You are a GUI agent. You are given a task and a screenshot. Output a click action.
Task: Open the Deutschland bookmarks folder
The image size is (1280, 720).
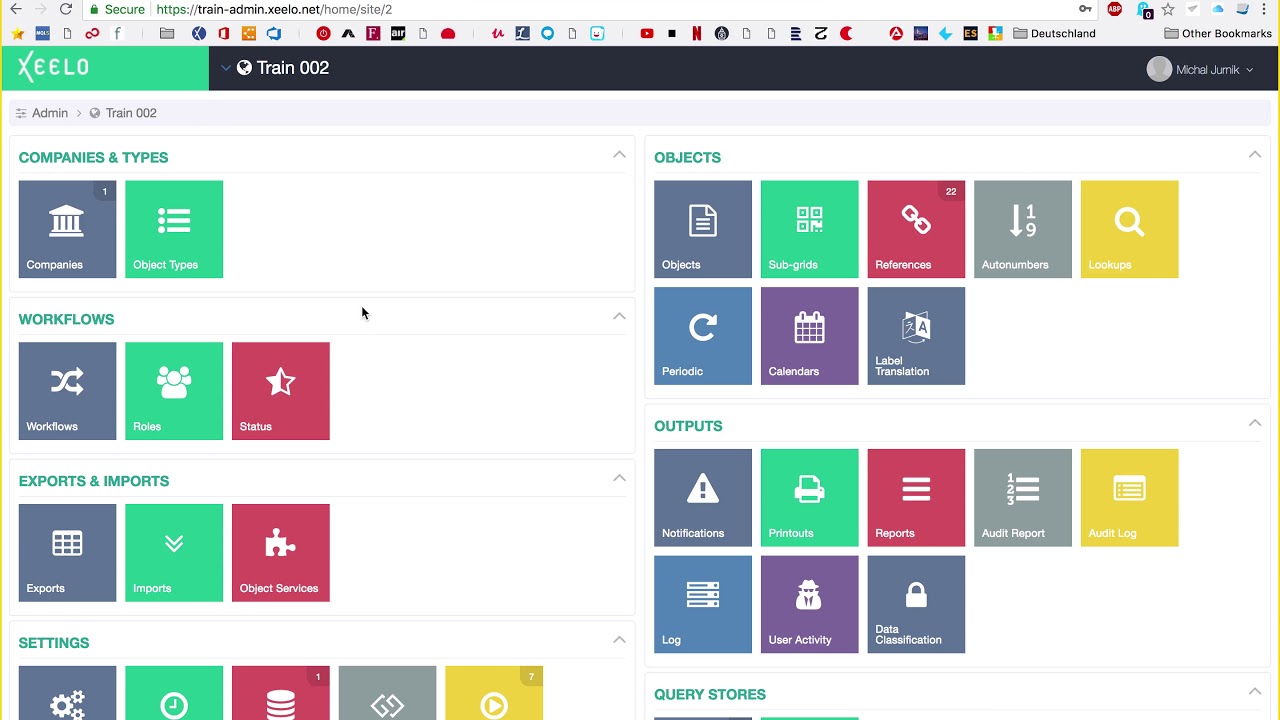1054,33
